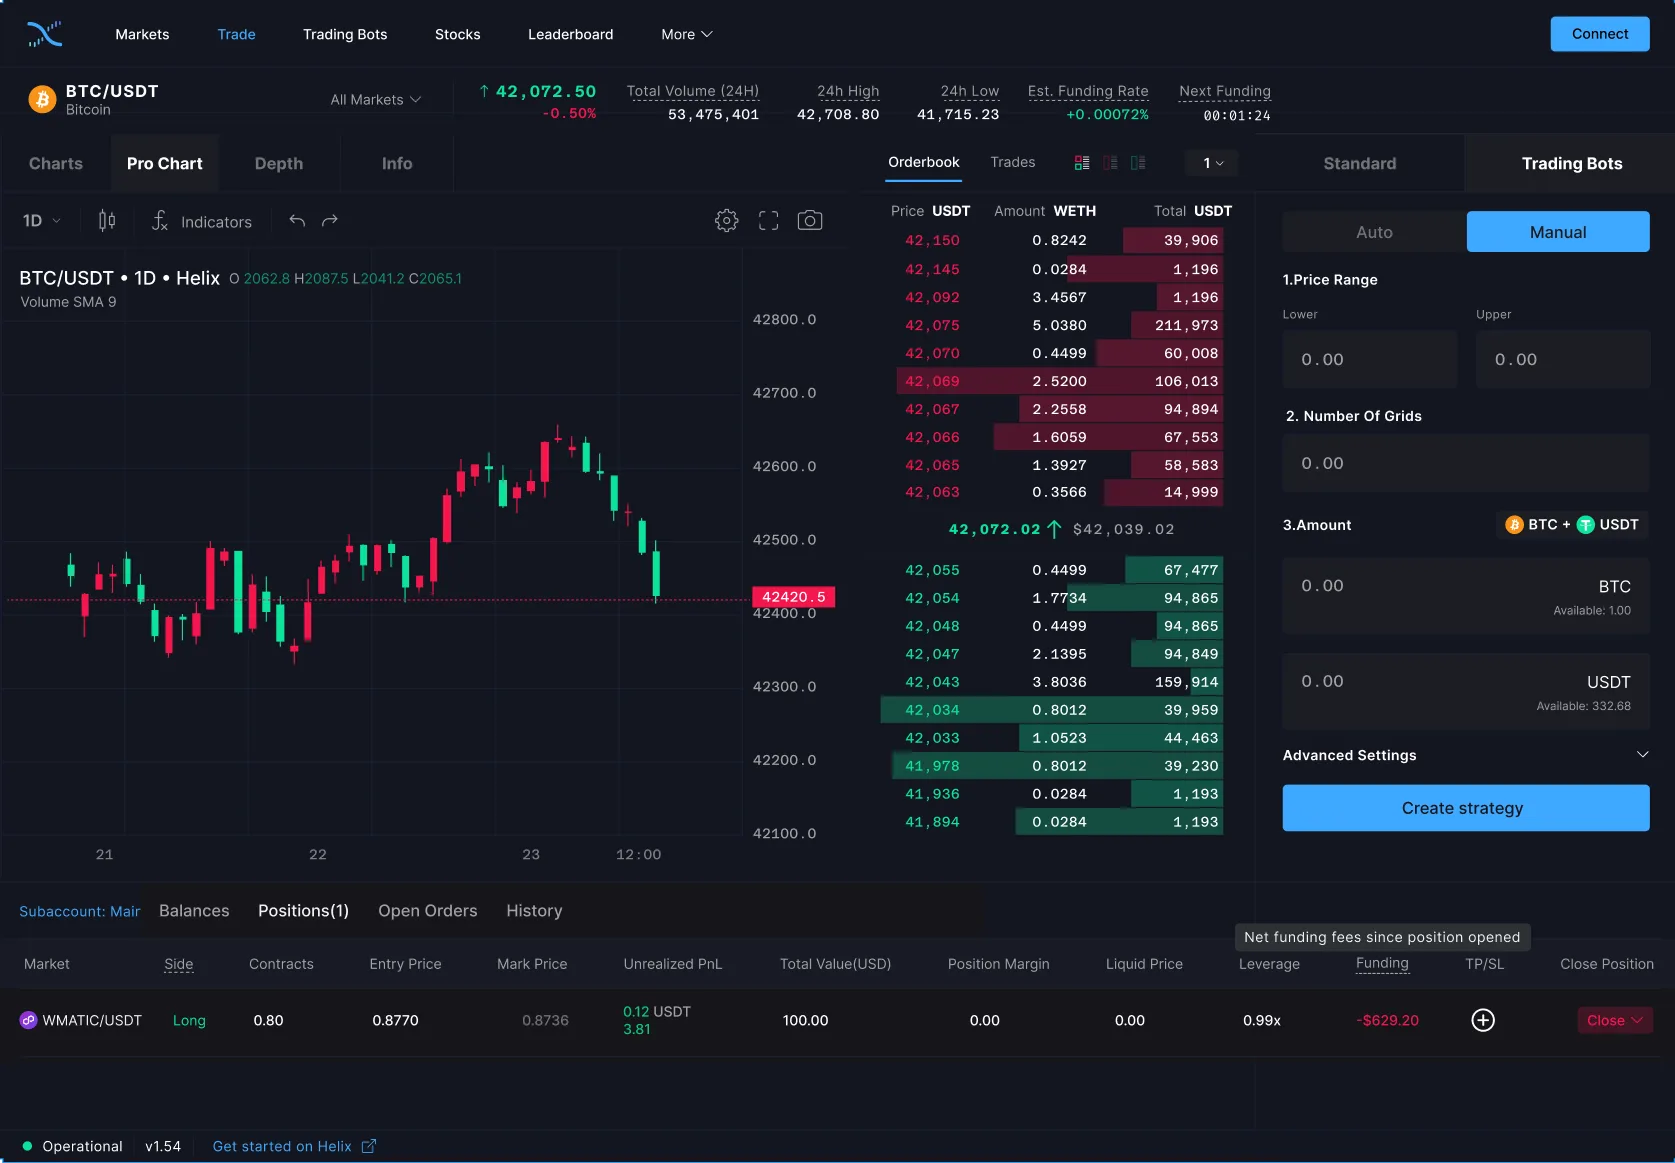The width and height of the screenshot is (1675, 1163).
Task: Click the Est. Funding Rate label
Action: tap(1088, 91)
